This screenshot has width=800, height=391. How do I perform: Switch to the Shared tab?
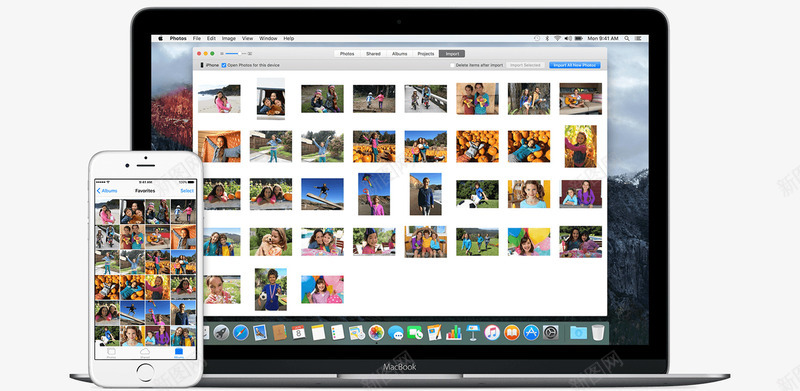click(373, 54)
